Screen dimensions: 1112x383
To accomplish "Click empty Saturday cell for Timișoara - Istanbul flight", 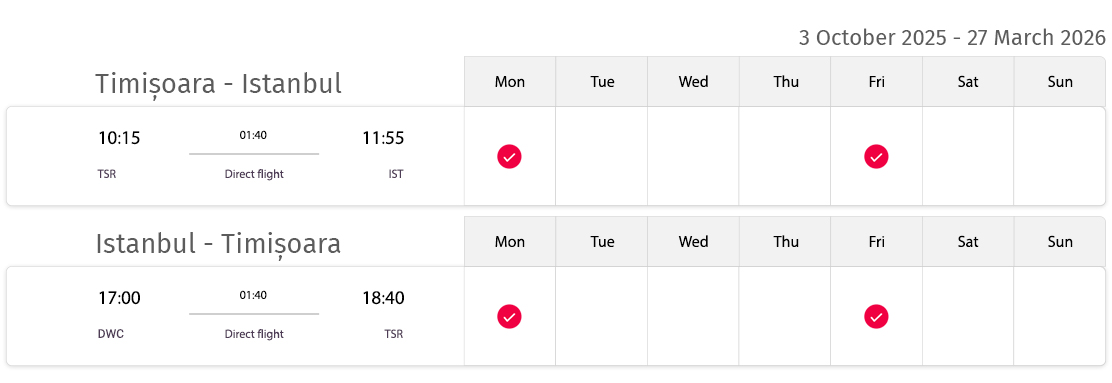I will 968,156.
